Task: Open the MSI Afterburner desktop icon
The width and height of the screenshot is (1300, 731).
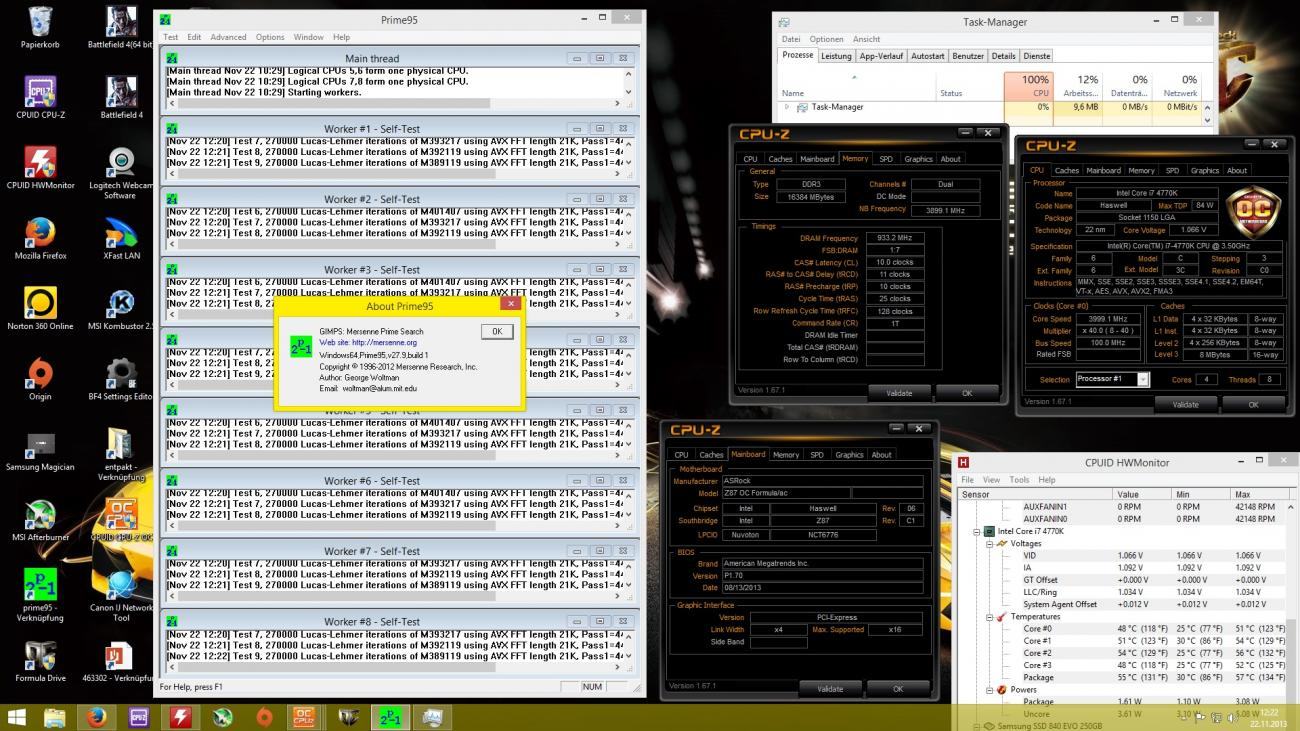Action: click(x=41, y=518)
